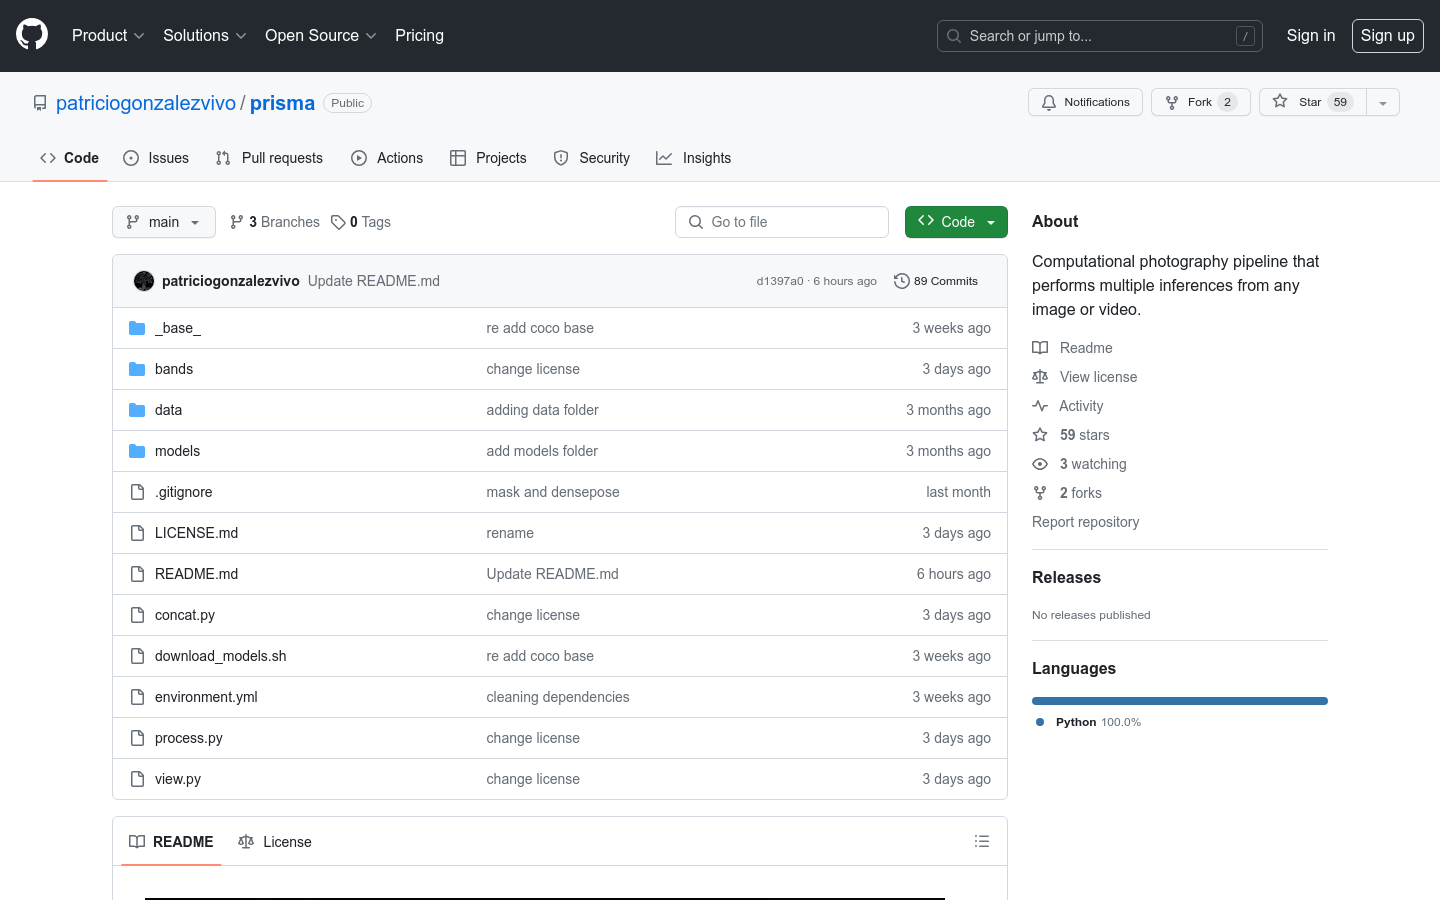This screenshot has width=1440, height=900.
Task: Switch to the Actions tab
Action: click(x=387, y=158)
